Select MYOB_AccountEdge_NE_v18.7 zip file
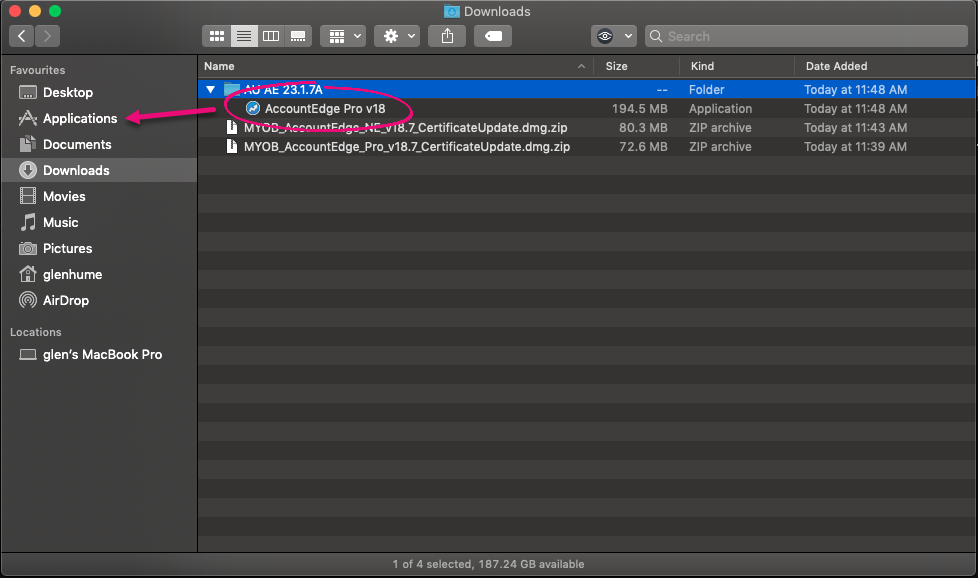 [405, 128]
